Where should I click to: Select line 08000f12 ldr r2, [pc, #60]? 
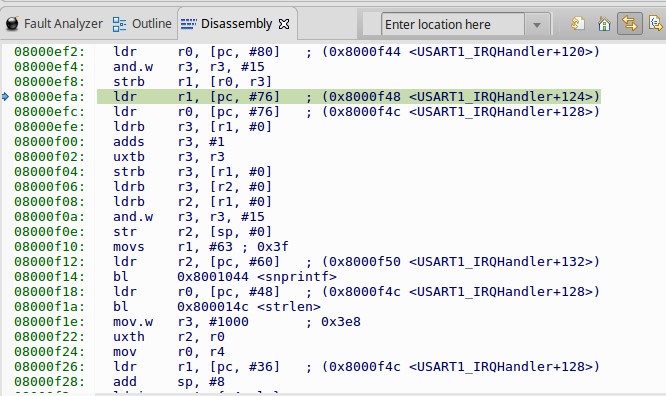tap(306, 262)
